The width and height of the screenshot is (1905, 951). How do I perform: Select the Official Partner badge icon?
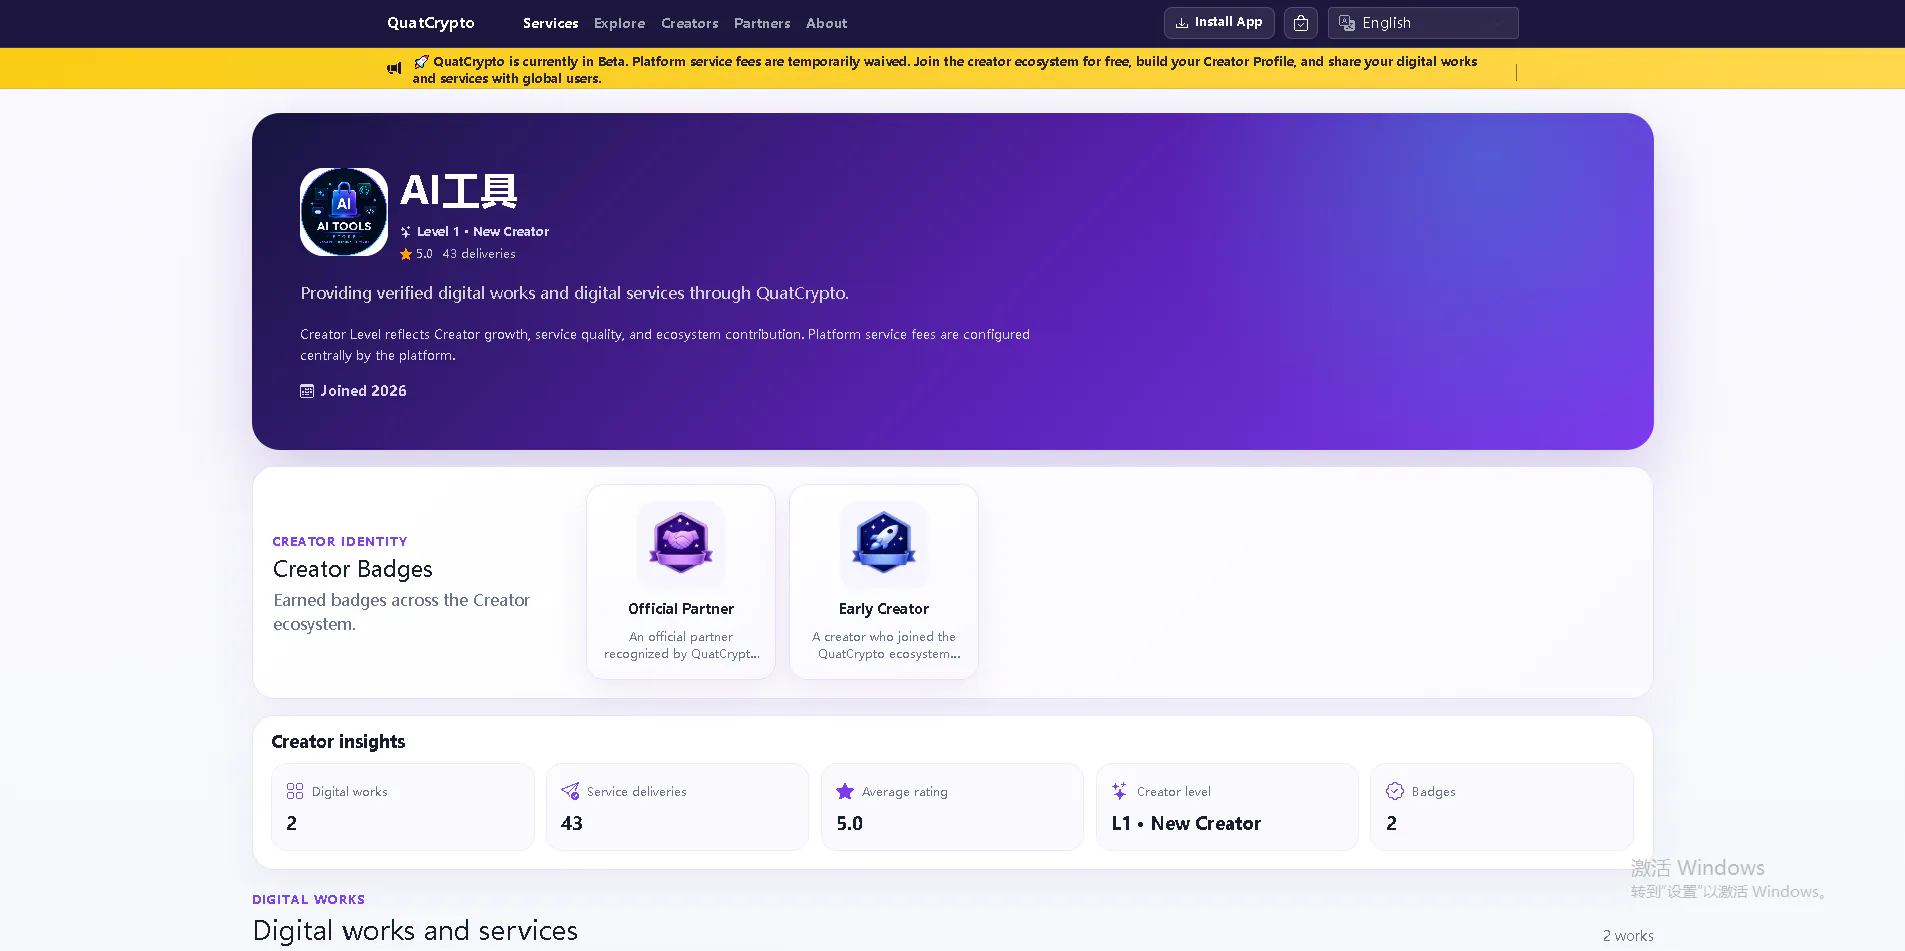(x=681, y=543)
